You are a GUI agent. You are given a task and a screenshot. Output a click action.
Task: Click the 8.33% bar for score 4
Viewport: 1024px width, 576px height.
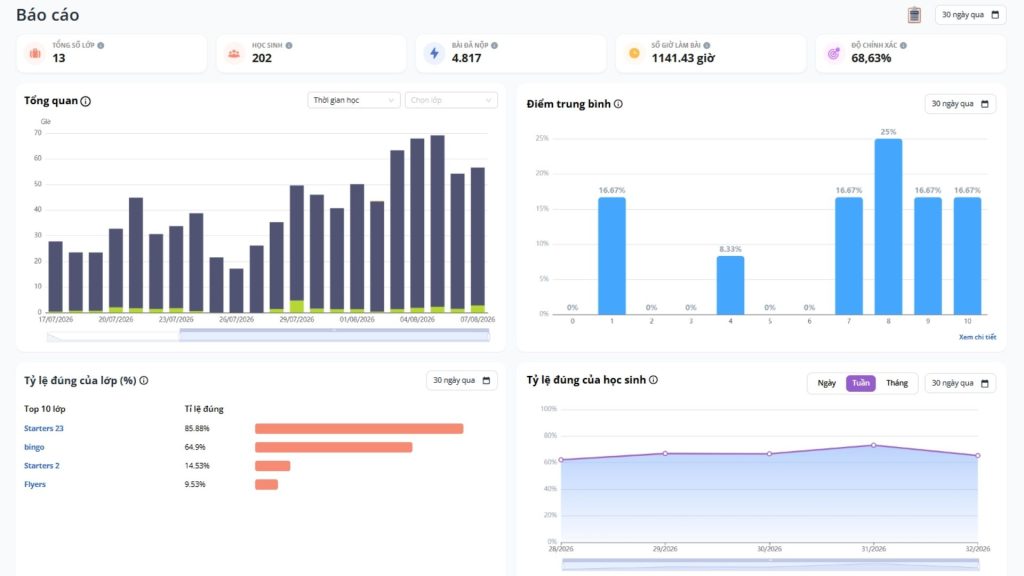pyautogui.click(x=730, y=285)
